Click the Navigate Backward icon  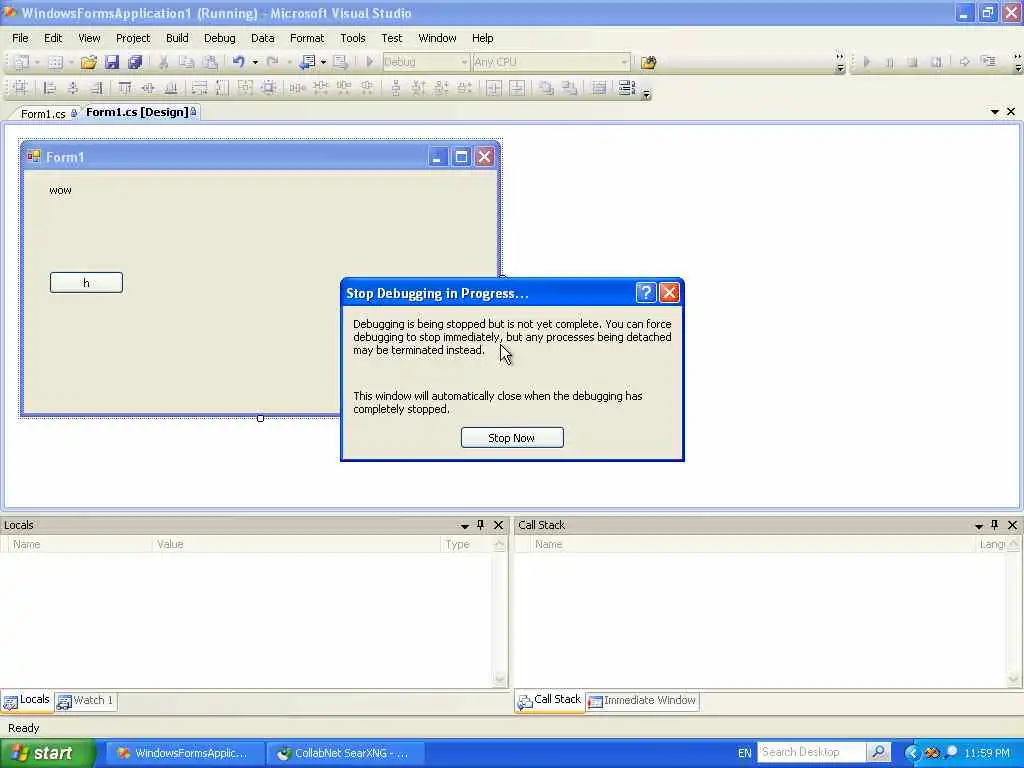click(x=307, y=62)
